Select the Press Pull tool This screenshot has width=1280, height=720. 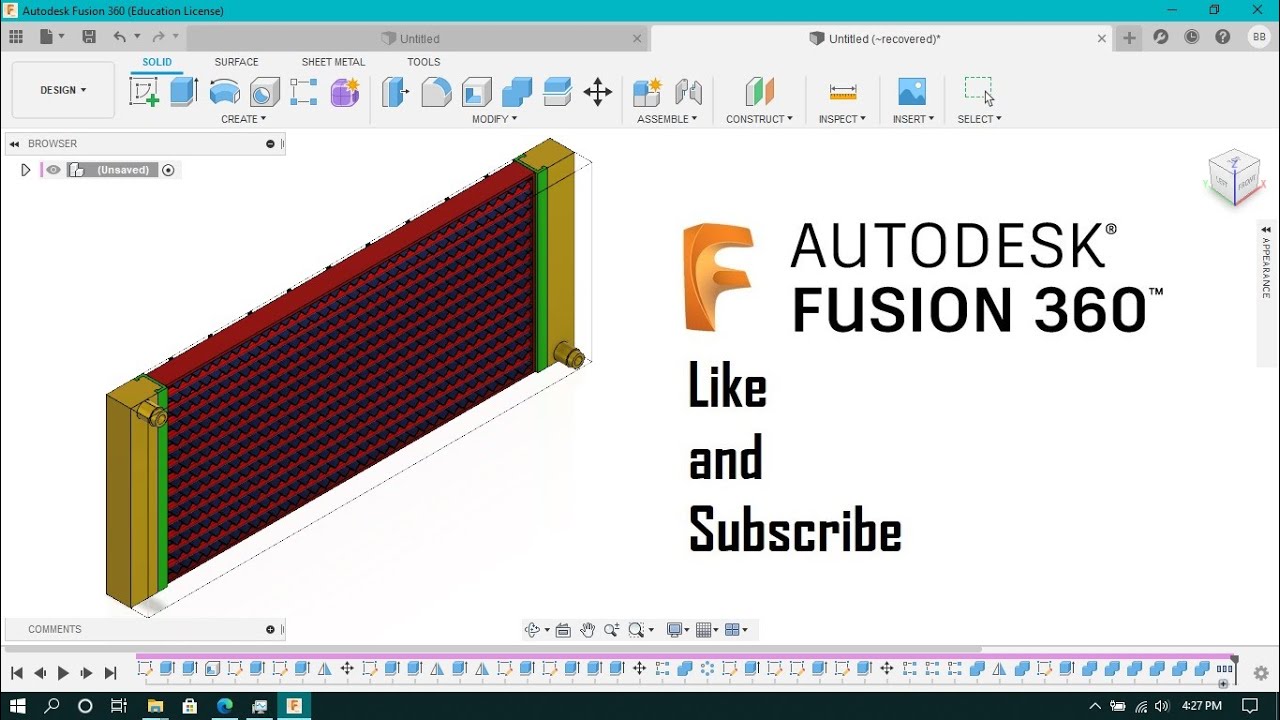click(x=396, y=92)
